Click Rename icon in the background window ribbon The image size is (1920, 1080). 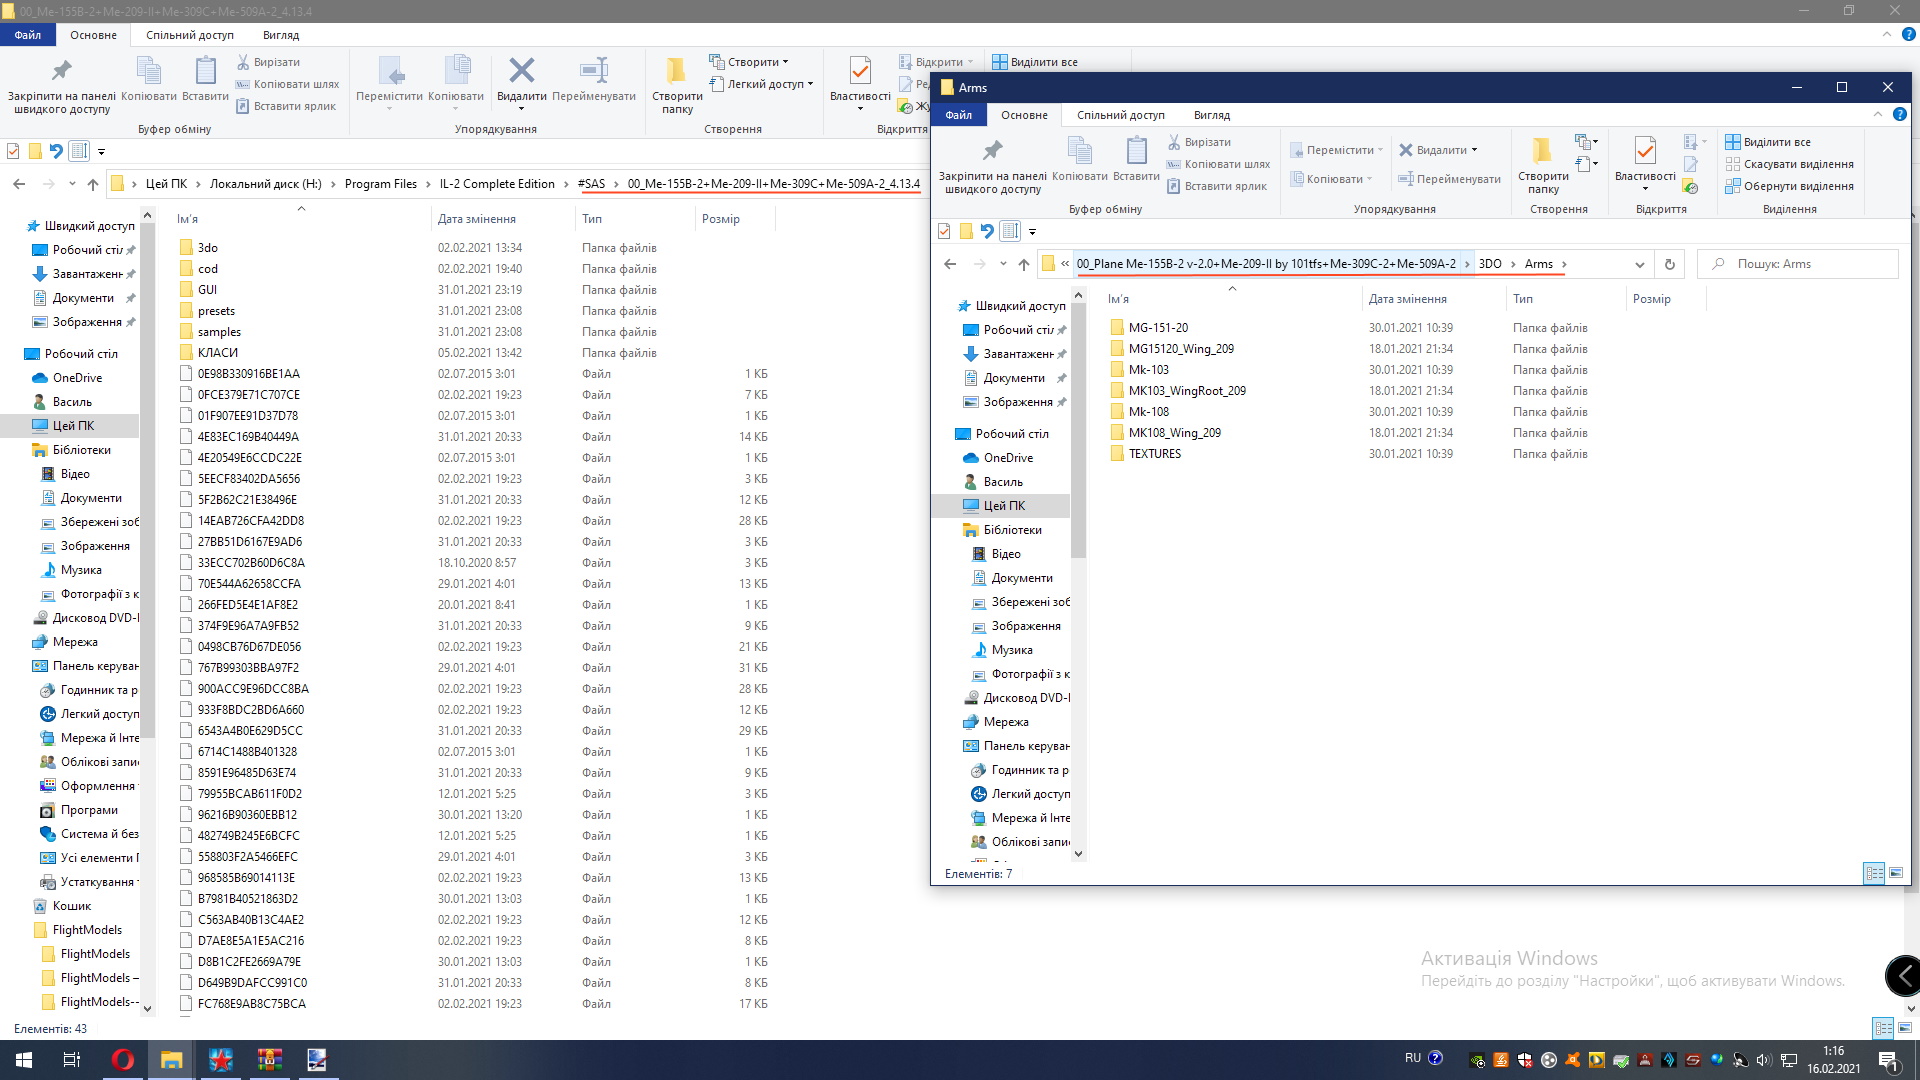594,72
